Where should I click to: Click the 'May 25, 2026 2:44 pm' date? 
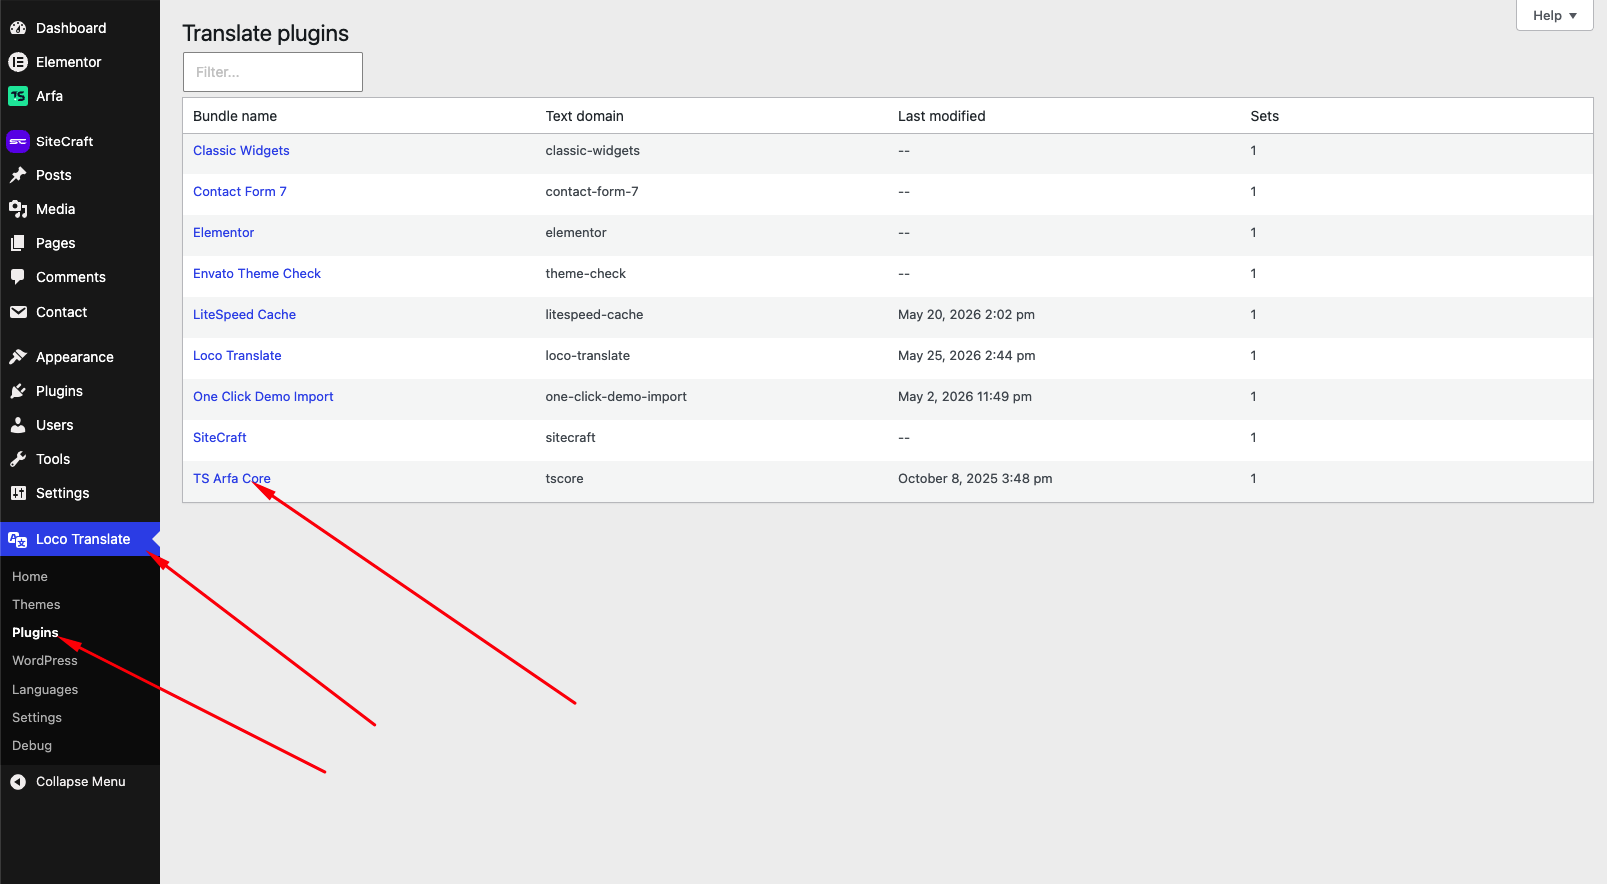coord(967,356)
